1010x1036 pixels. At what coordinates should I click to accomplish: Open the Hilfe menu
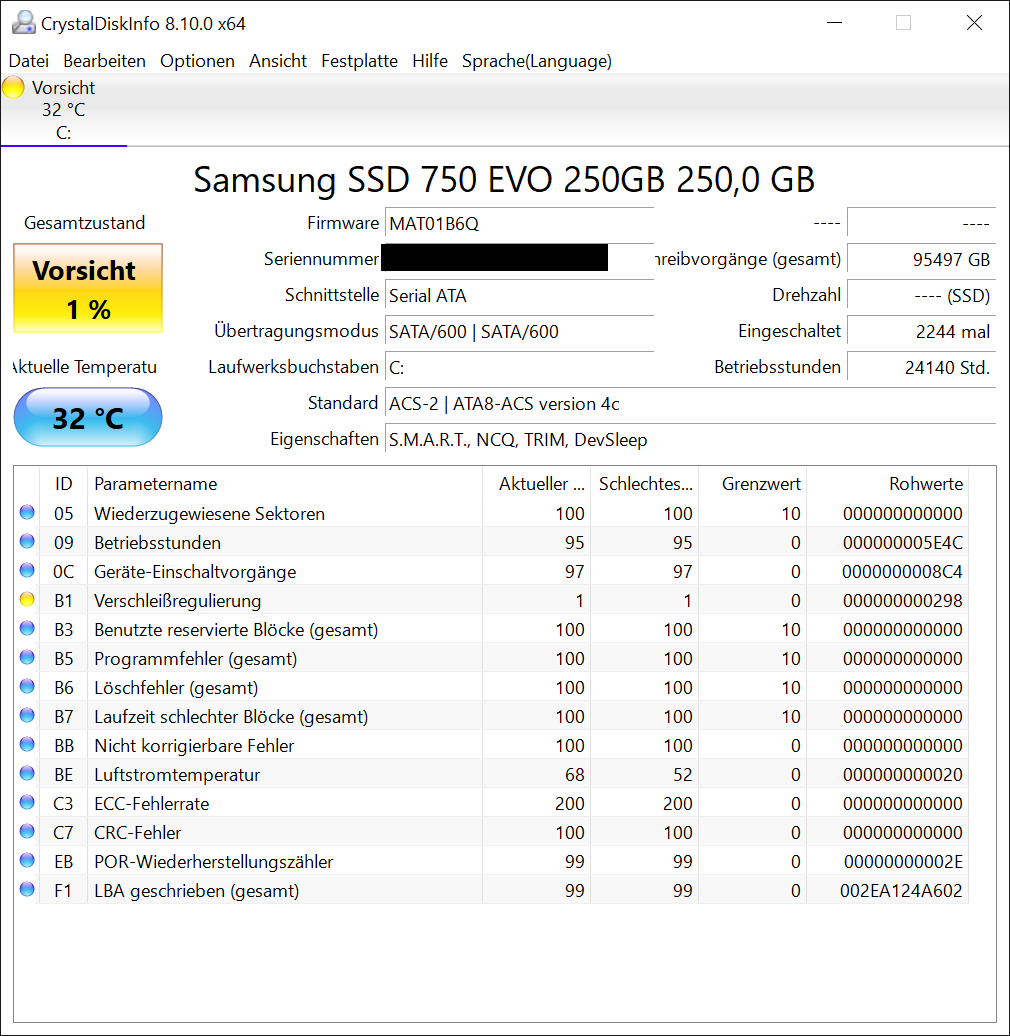[429, 61]
